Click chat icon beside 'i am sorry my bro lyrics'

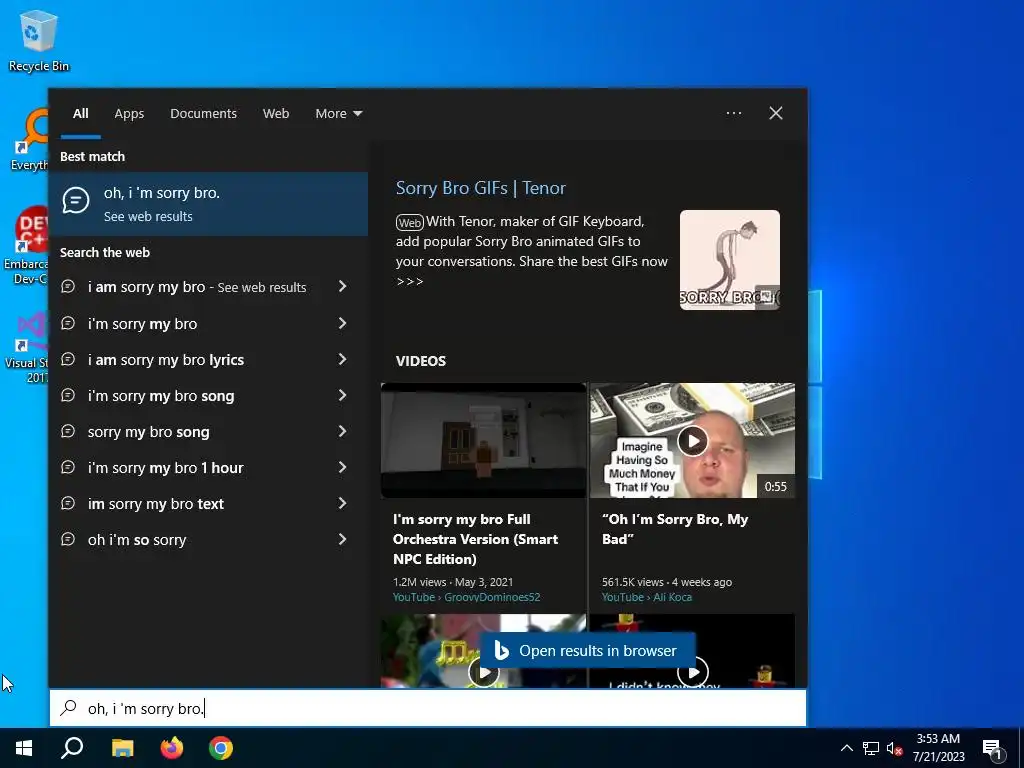point(68,359)
